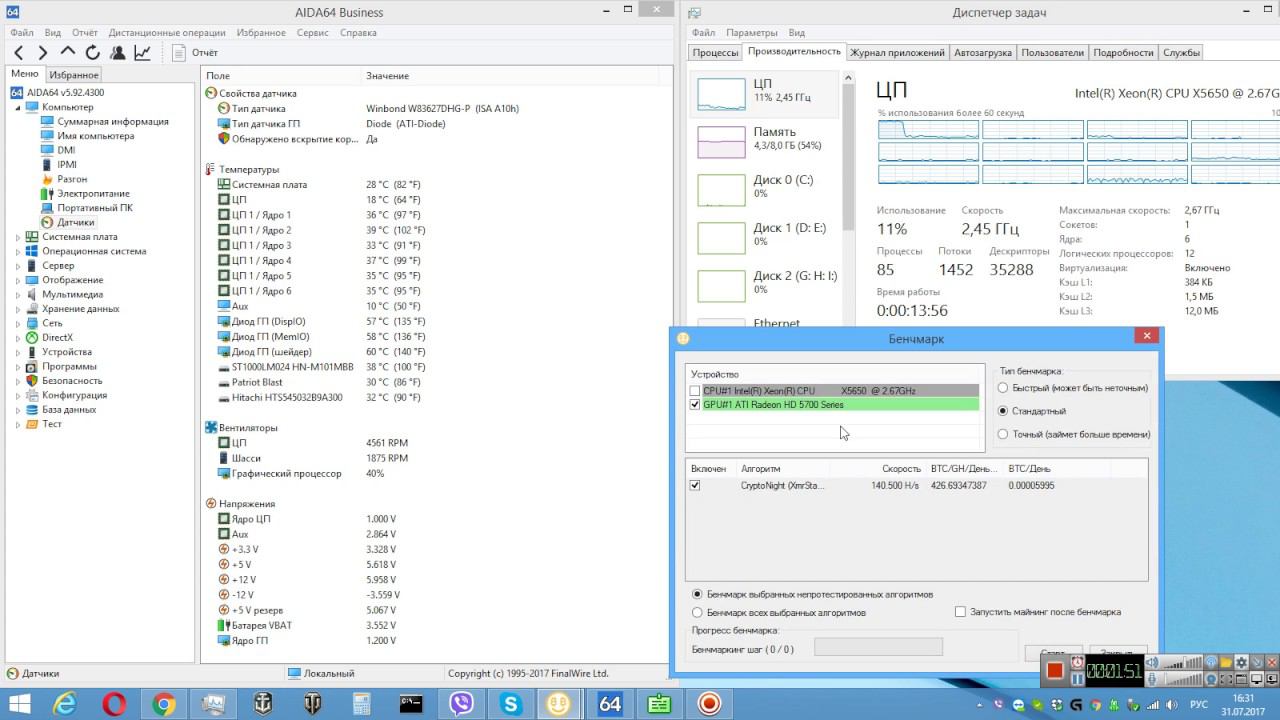
Task: Go up one level in AIDA64 toolbar
Action: 68,52
